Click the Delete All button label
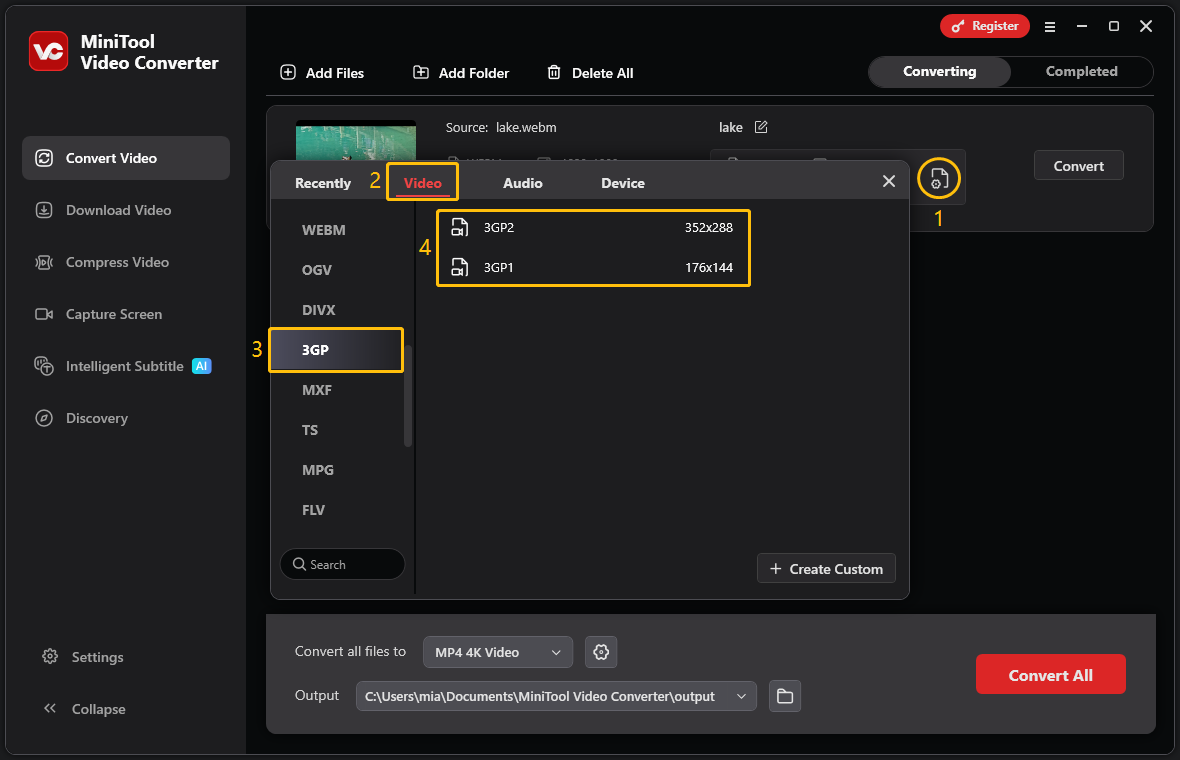1180x760 pixels. pos(602,73)
